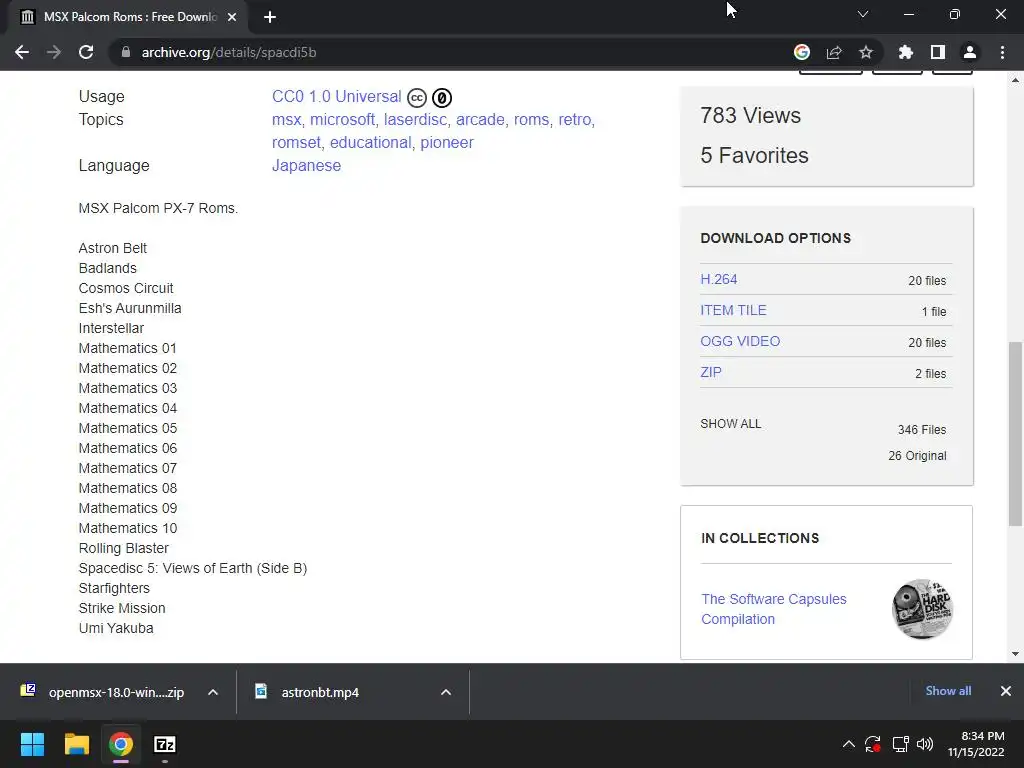Open Google icon in address bar
This screenshot has height=768, width=1024.
point(802,52)
